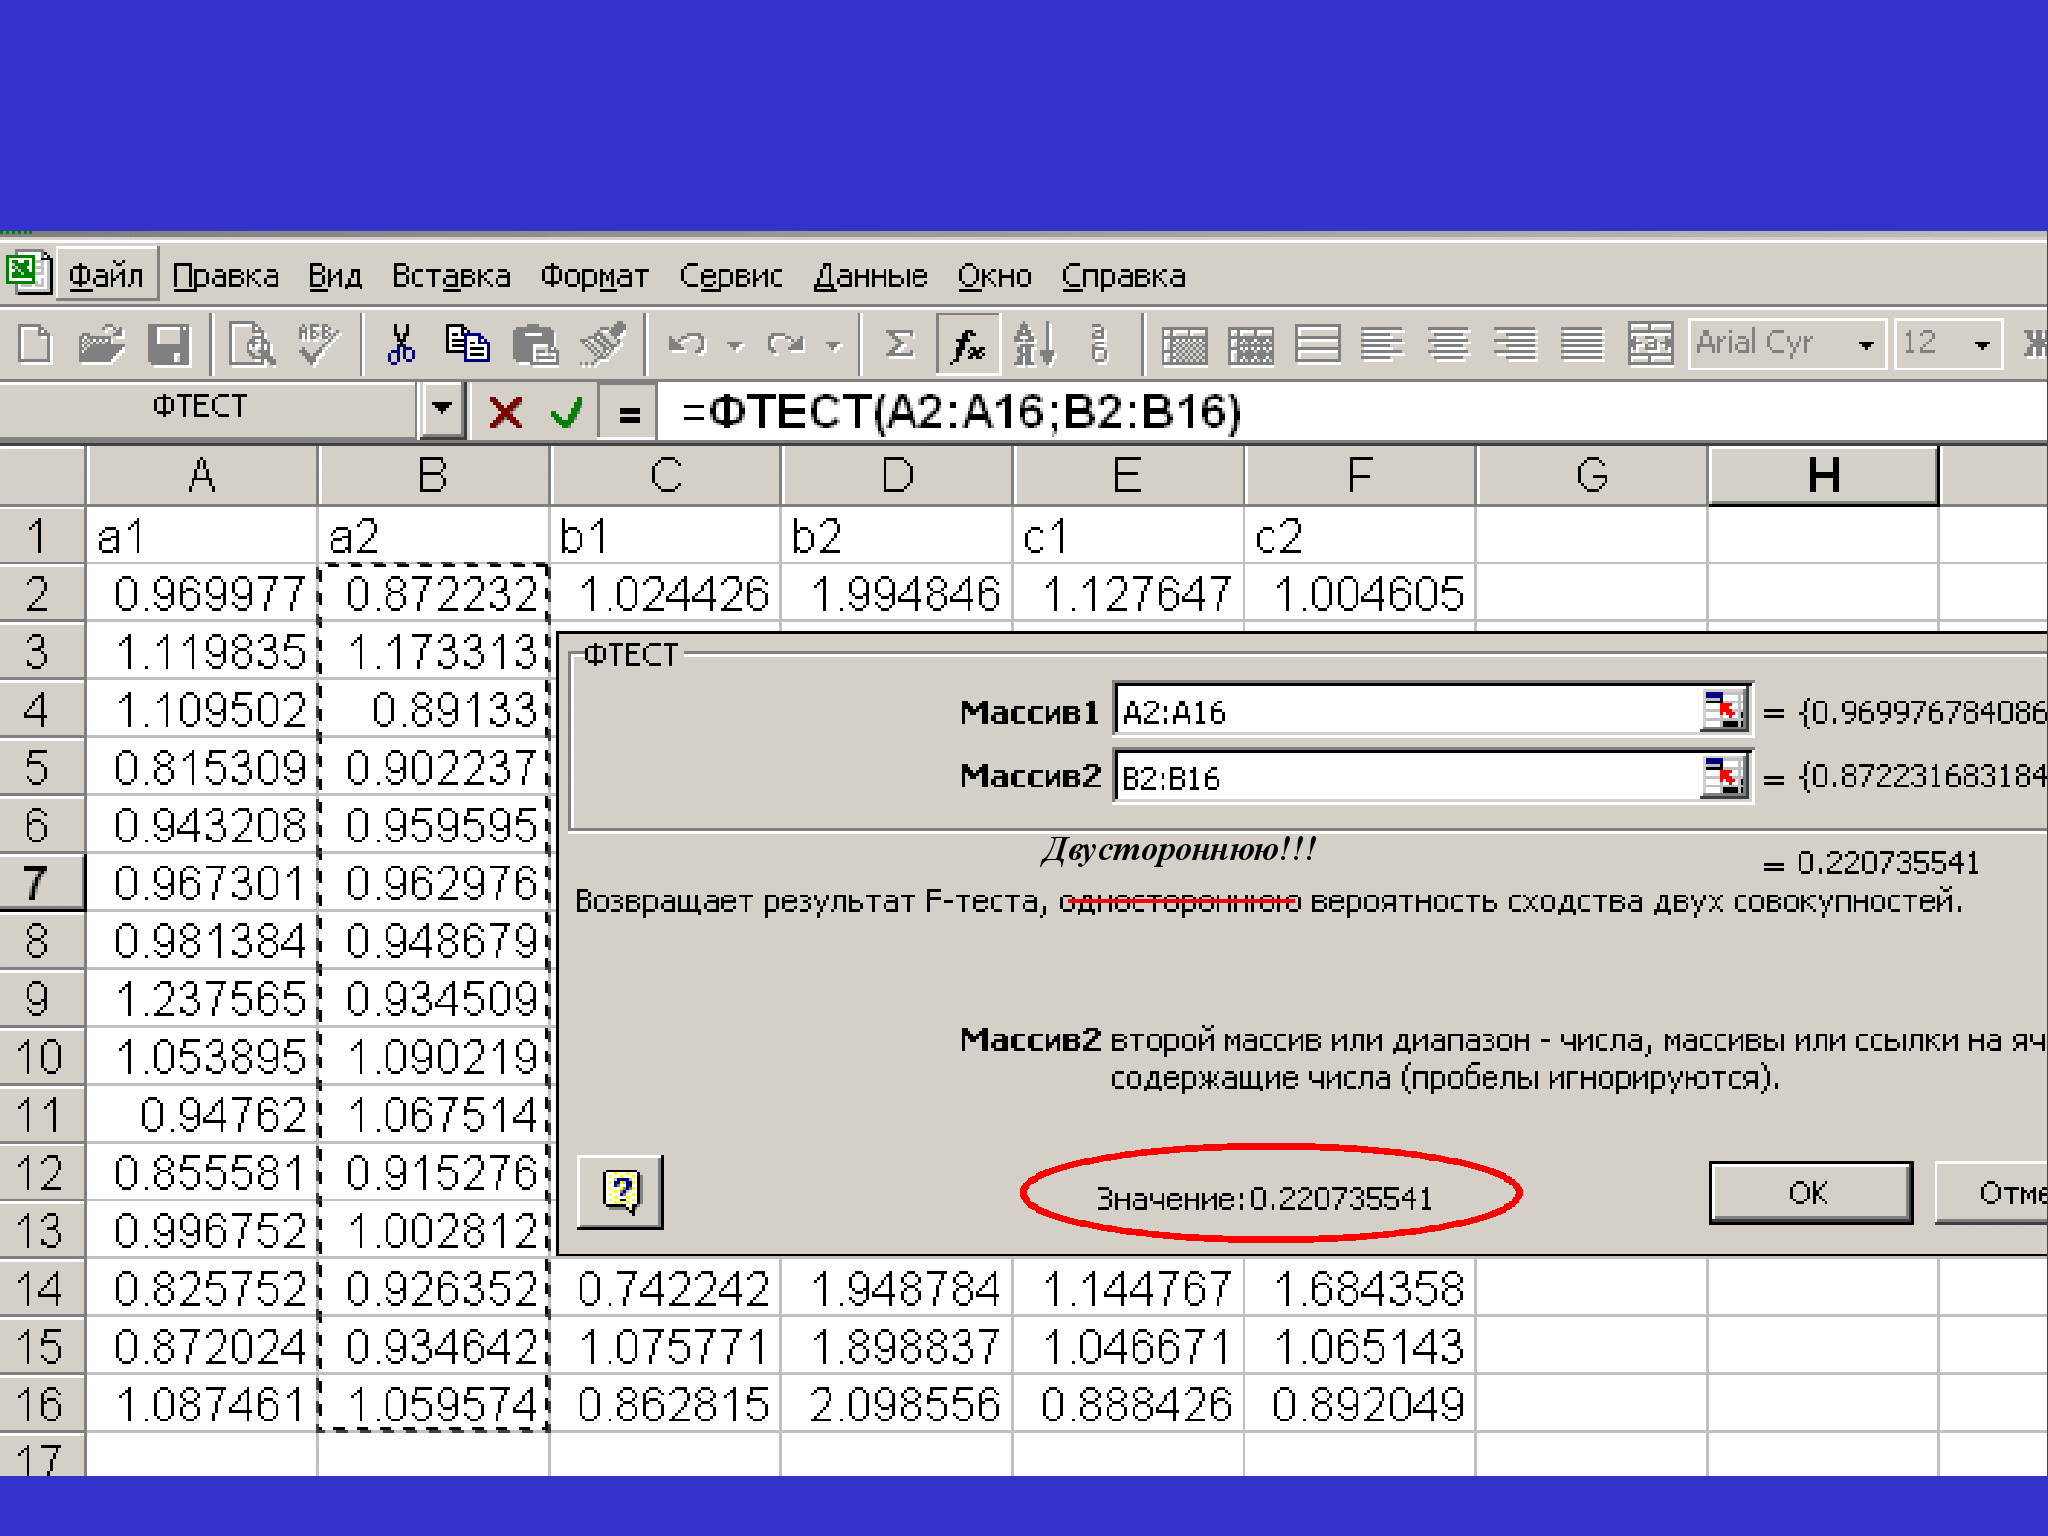The width and height of the screenshot is (2048, 1536).
Task: Click the dialog help question mark button
Action: [x=621, y=1192]
